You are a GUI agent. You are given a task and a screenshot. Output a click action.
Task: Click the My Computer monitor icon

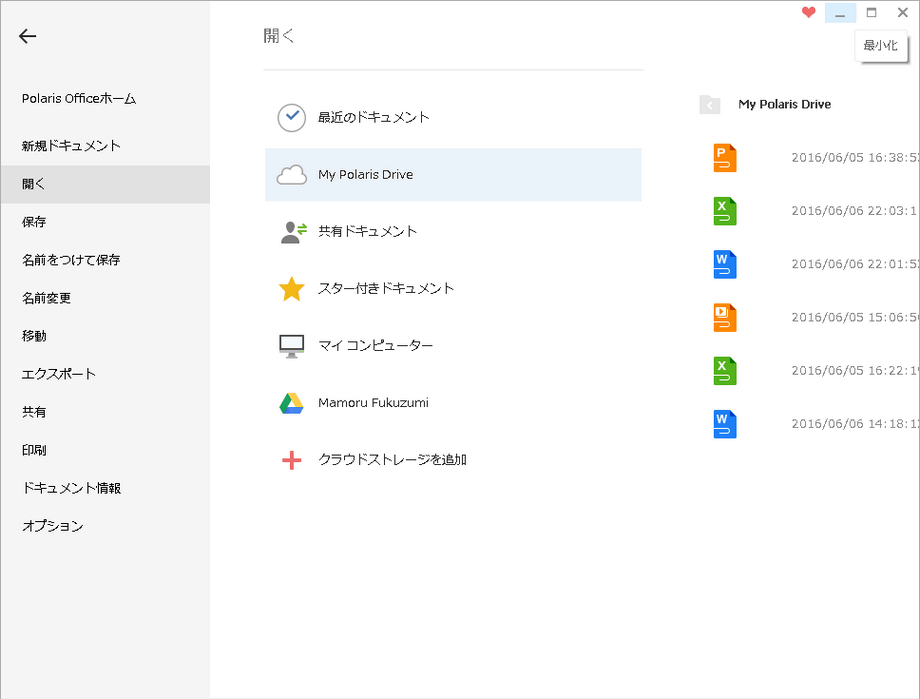tap(292, 346)
